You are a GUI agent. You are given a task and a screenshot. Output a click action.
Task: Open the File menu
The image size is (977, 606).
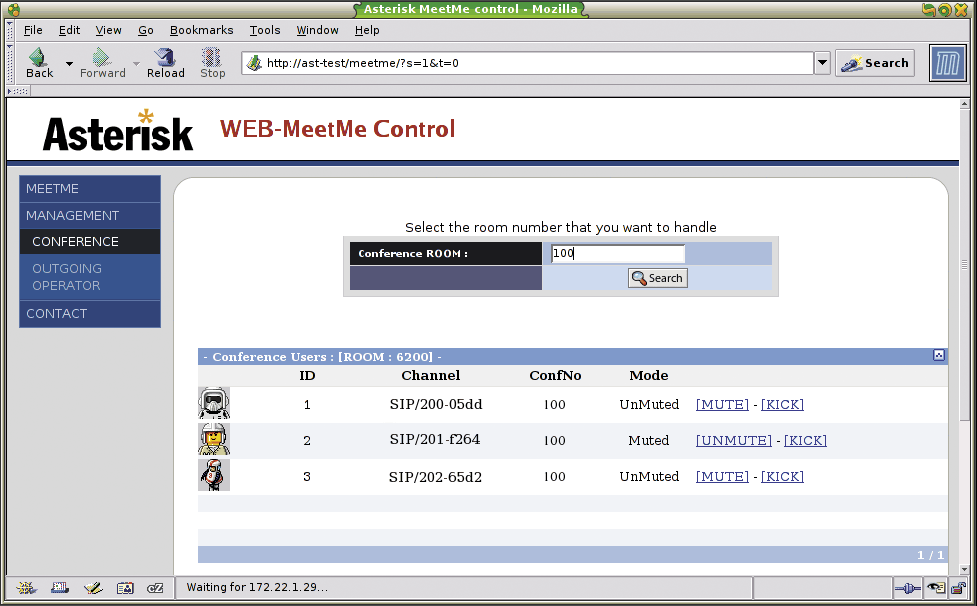[33, 30]
